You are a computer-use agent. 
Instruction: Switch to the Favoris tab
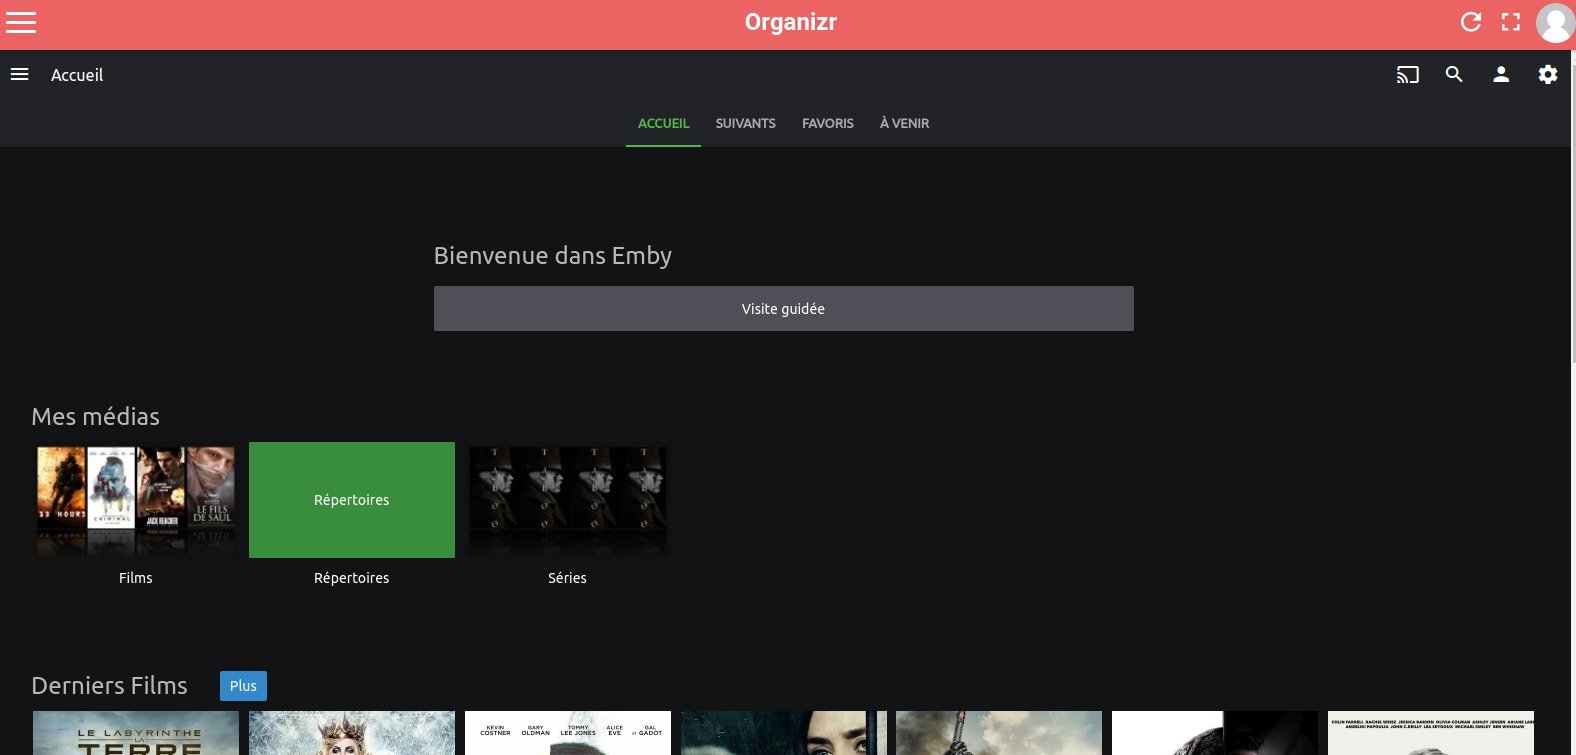click(828, 123)
